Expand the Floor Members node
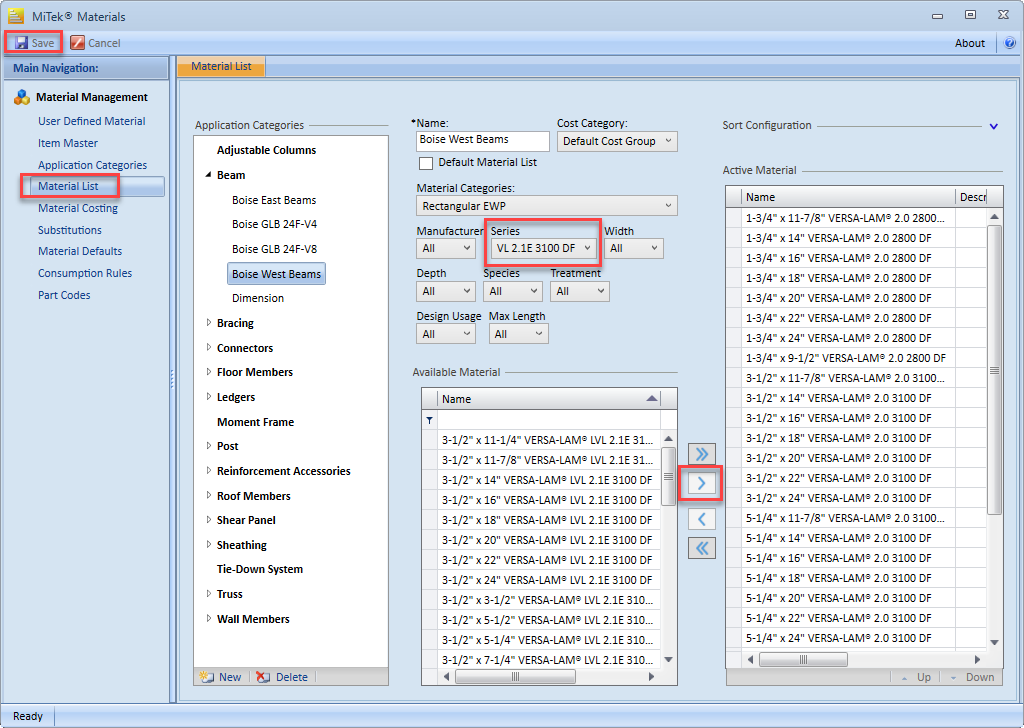Viewport: 1024px width, 728px height. point(208,372)
